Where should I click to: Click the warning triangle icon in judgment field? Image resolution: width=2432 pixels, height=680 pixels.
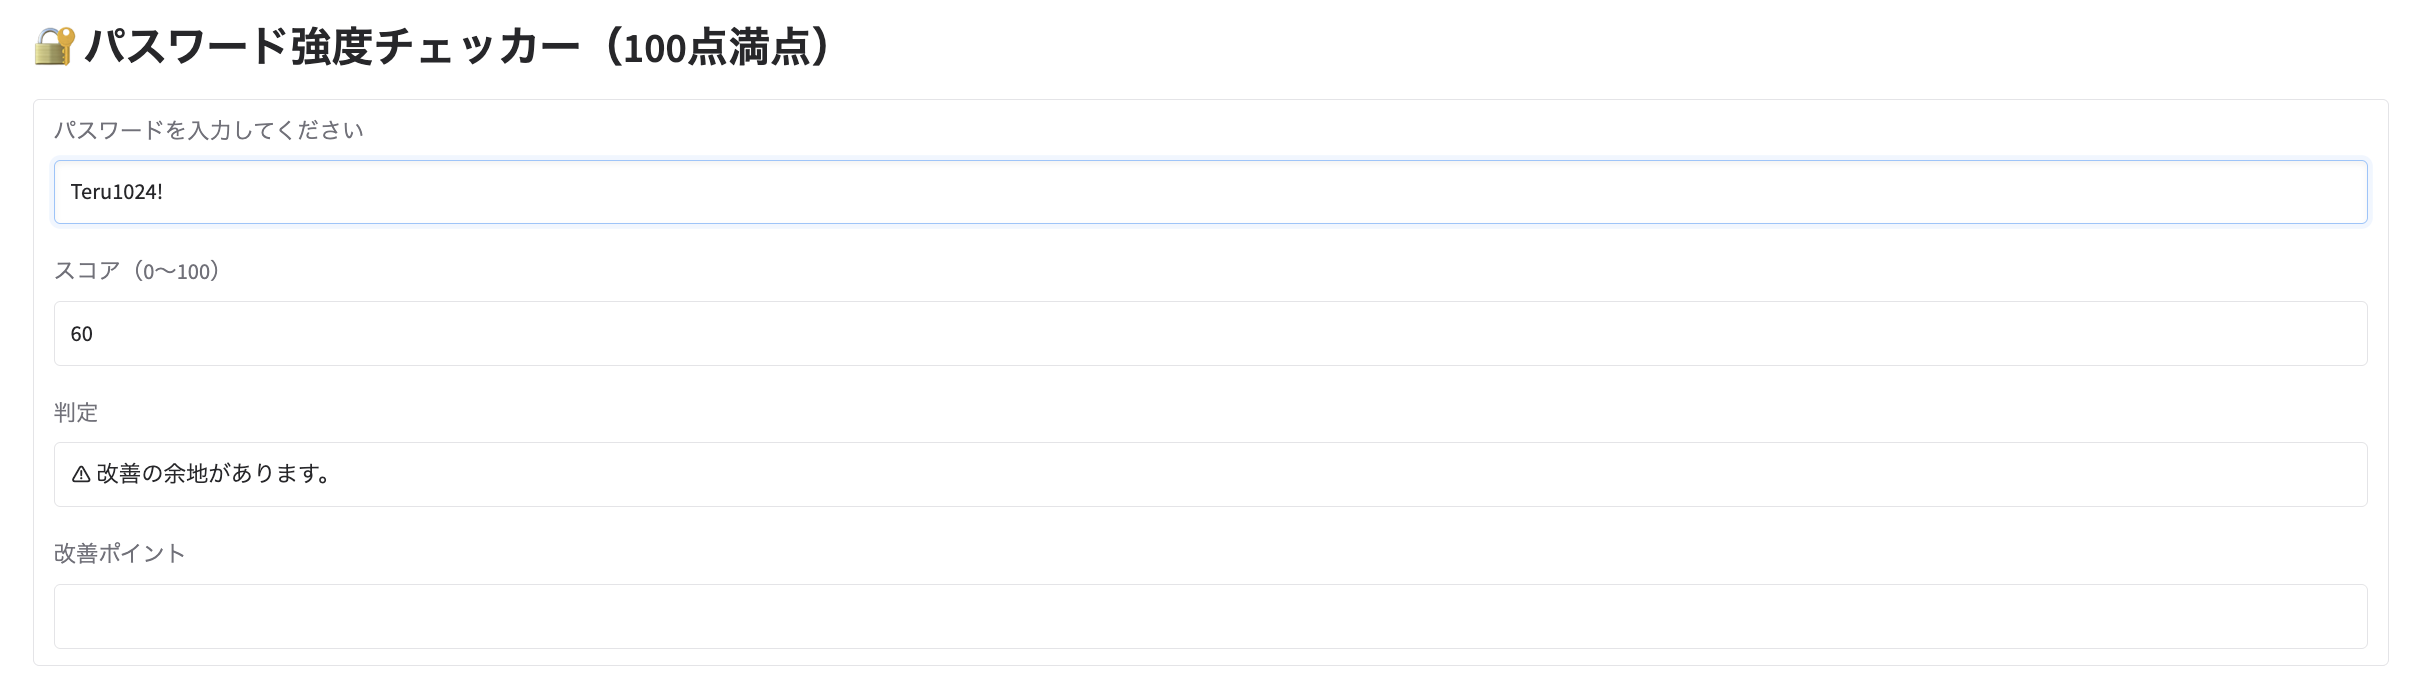click(x=82, y=475)
